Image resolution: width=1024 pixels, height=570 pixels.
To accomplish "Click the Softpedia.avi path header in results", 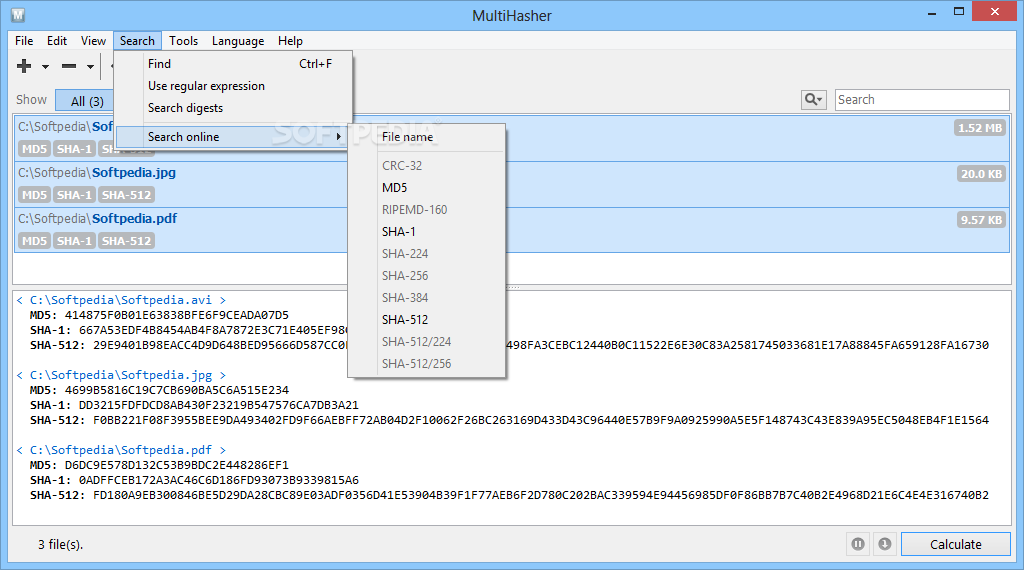I will (121, 300).
